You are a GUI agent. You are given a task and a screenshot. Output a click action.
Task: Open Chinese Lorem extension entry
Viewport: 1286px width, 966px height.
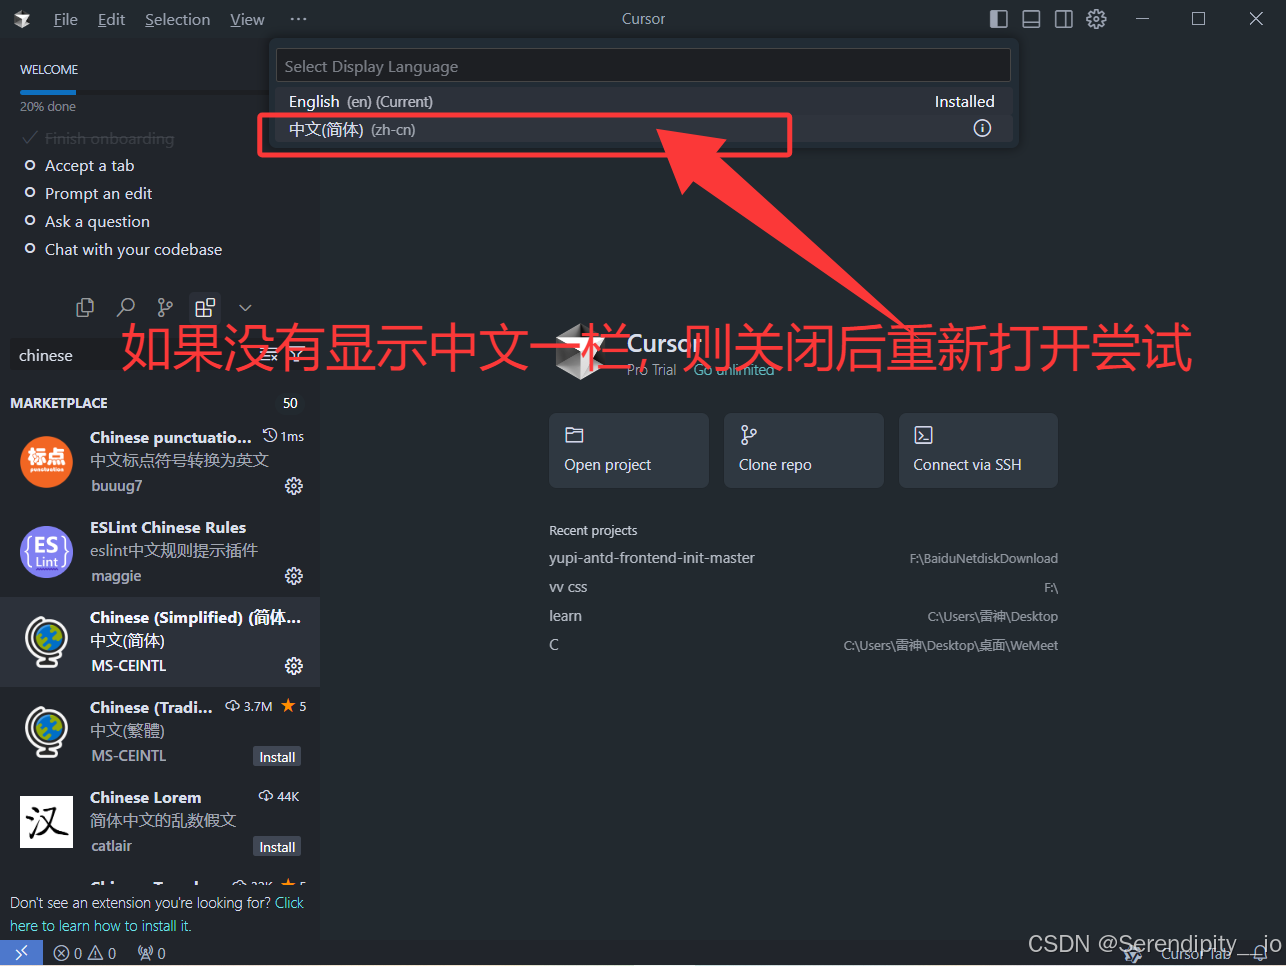[160, 821]
